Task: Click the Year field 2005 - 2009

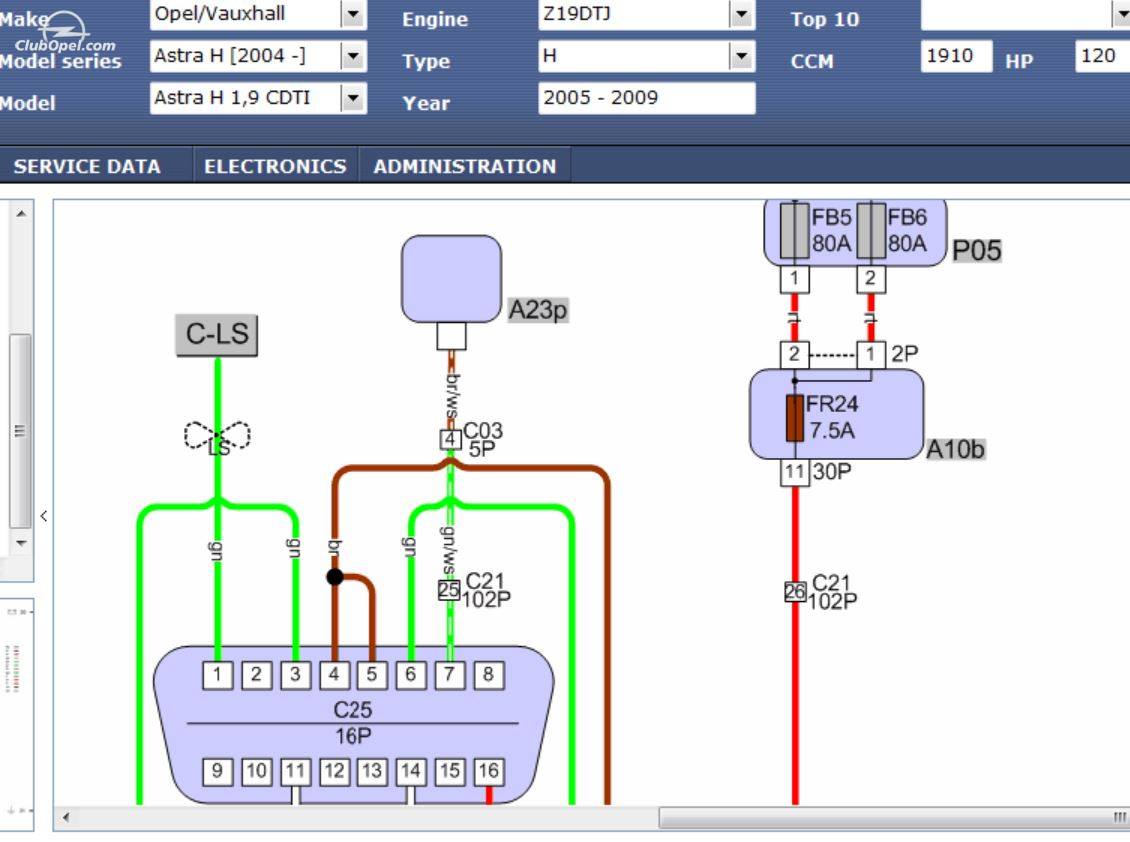Action: pos(646,98)
